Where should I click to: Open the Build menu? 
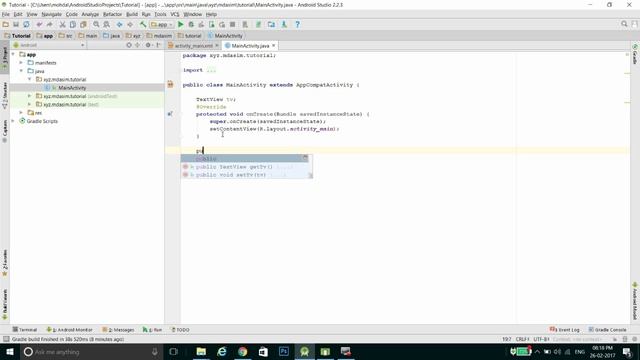pos(132,14)
